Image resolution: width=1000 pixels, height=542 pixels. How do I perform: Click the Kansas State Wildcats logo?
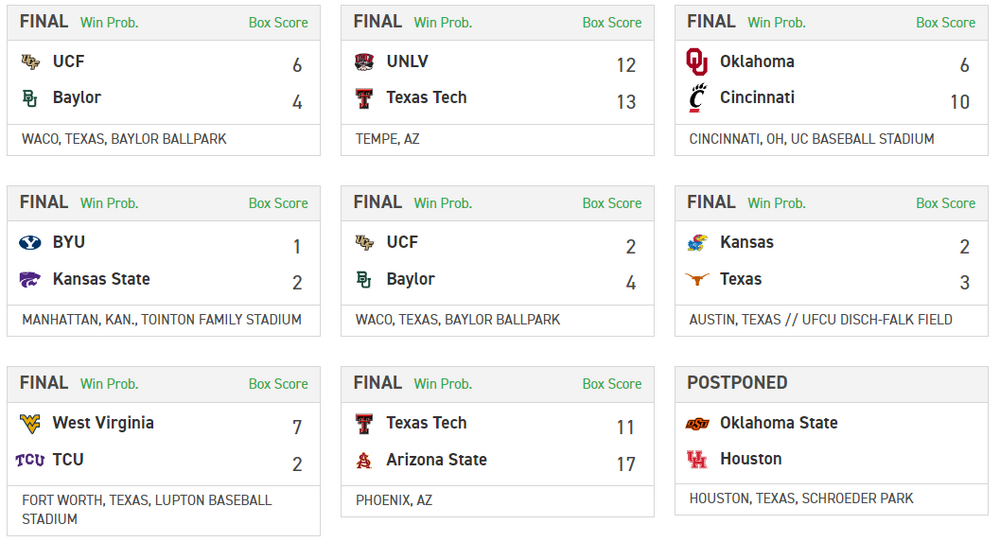tap(30, 279)
